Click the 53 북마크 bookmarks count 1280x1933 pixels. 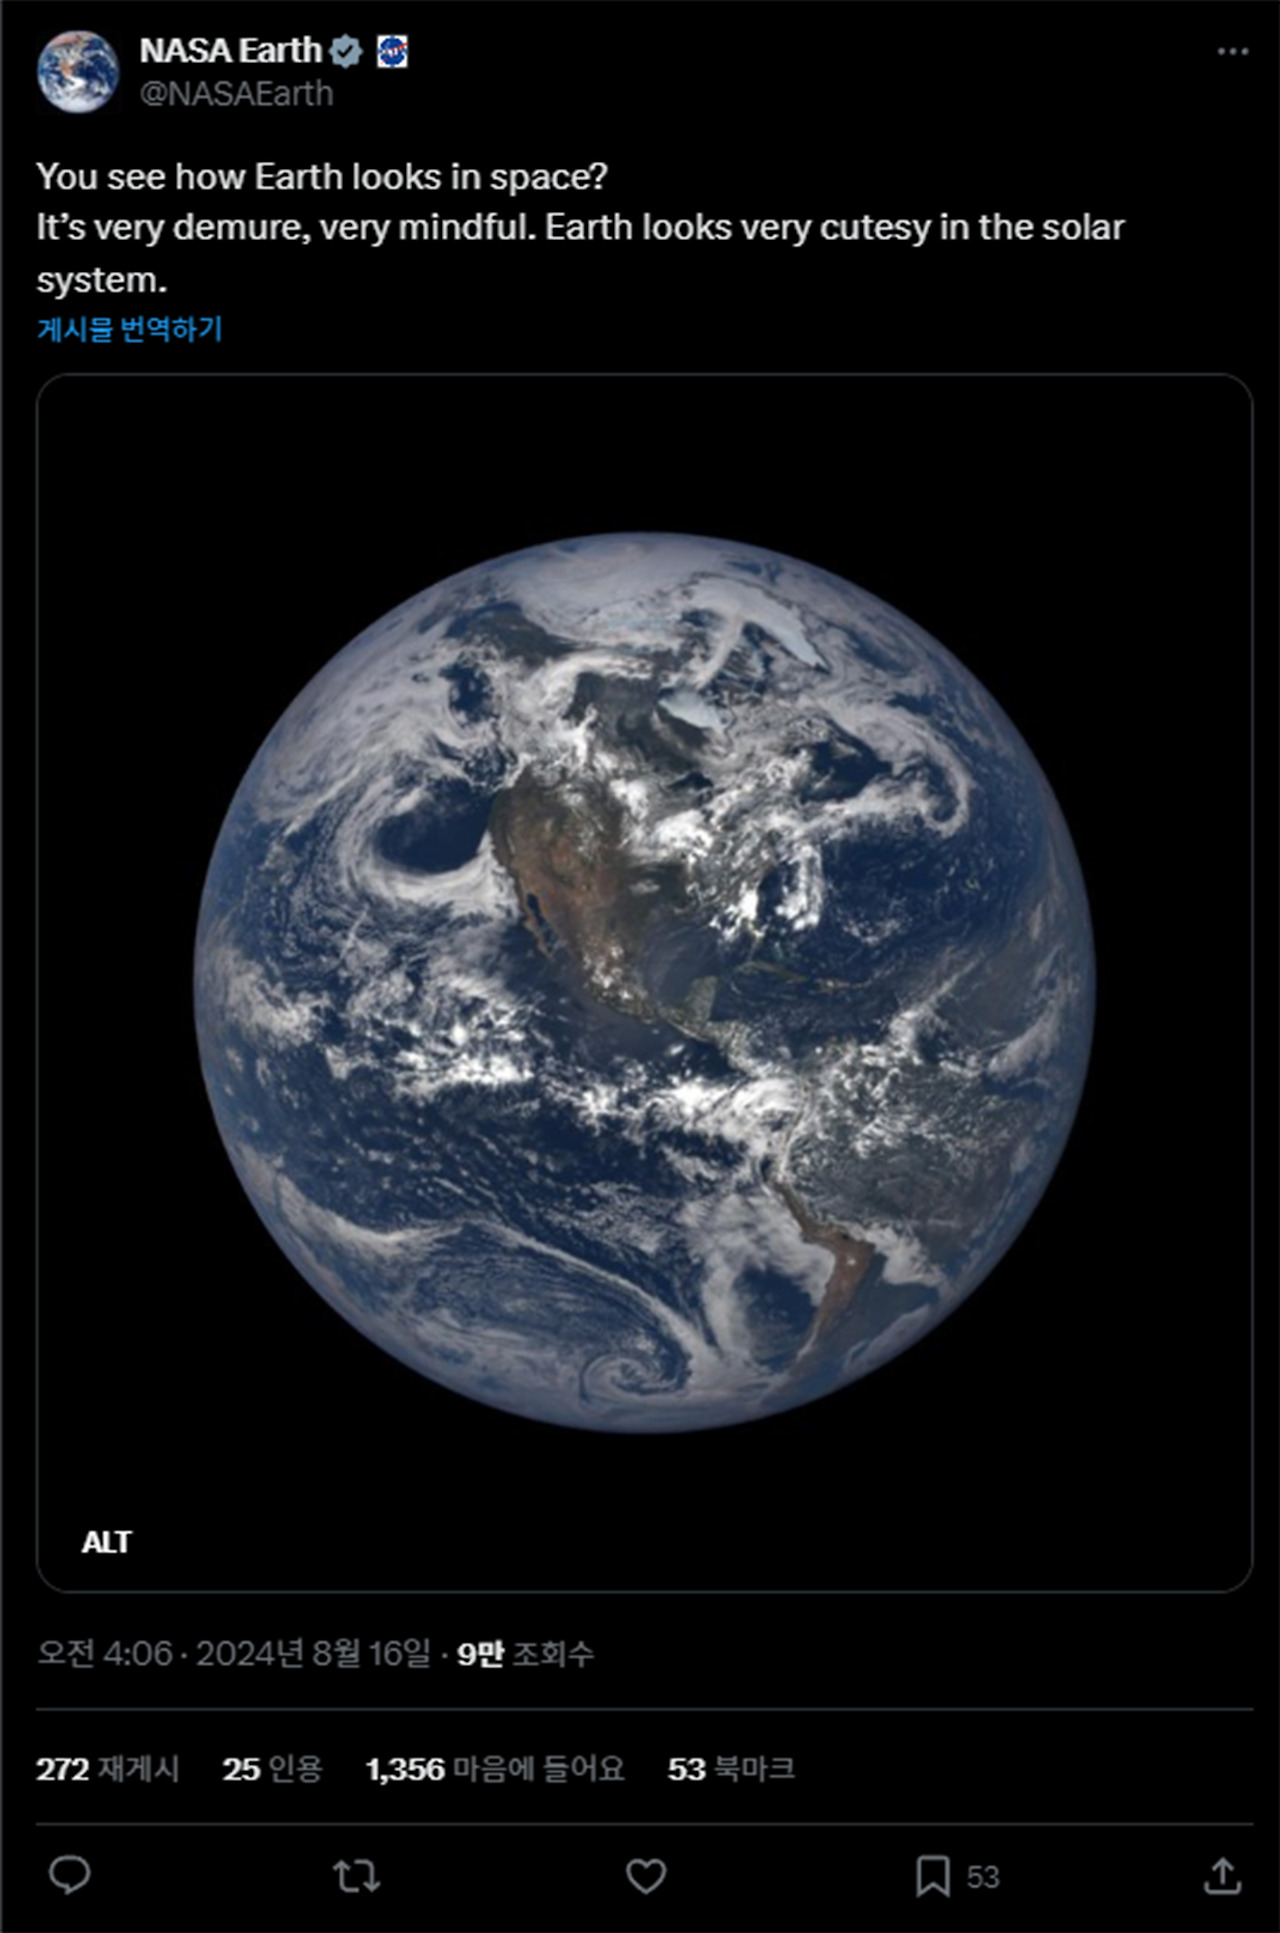pos(731,1769)
